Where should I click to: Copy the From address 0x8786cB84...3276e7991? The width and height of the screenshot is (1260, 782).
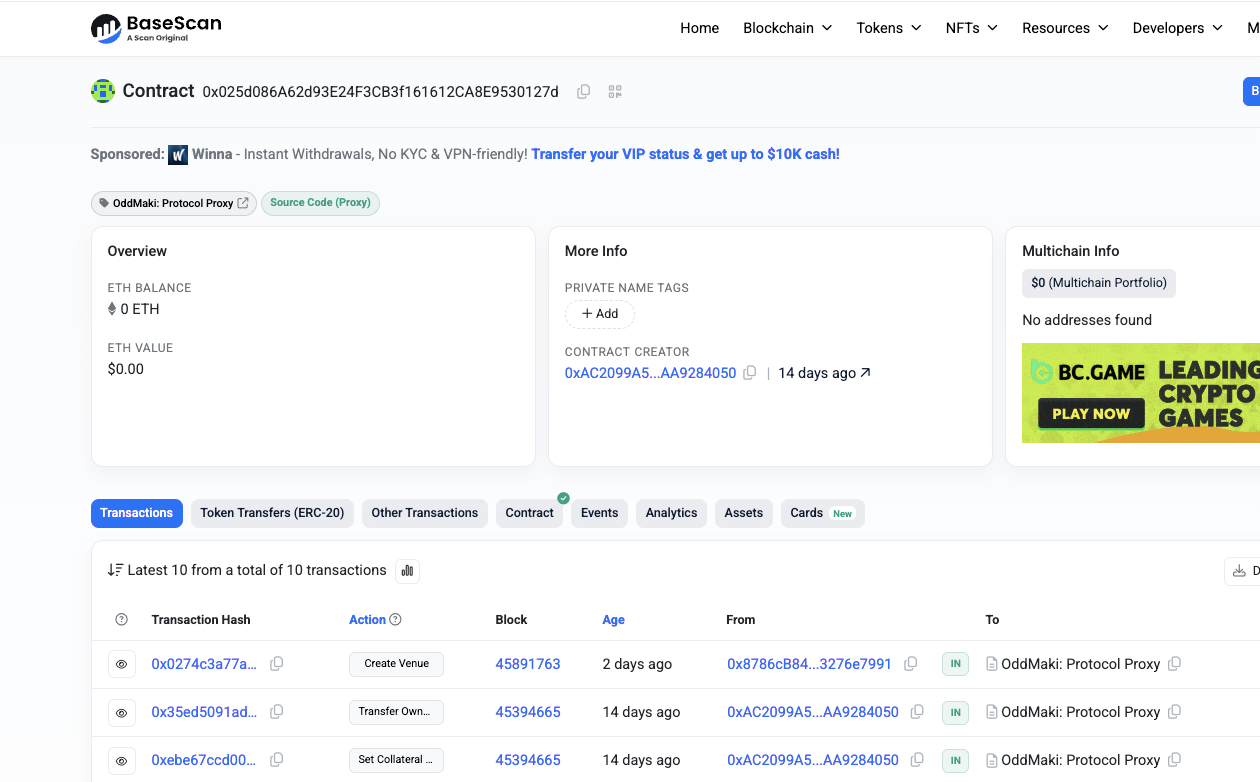point(911,664)
